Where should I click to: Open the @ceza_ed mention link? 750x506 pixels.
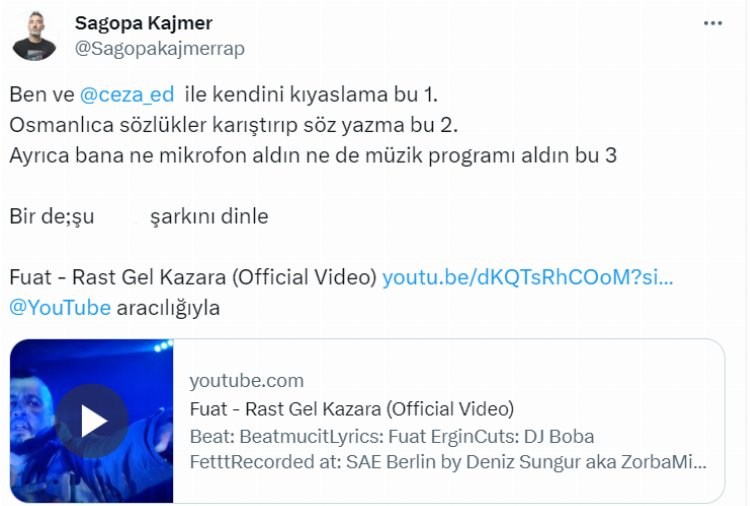(x=127, y=94)
